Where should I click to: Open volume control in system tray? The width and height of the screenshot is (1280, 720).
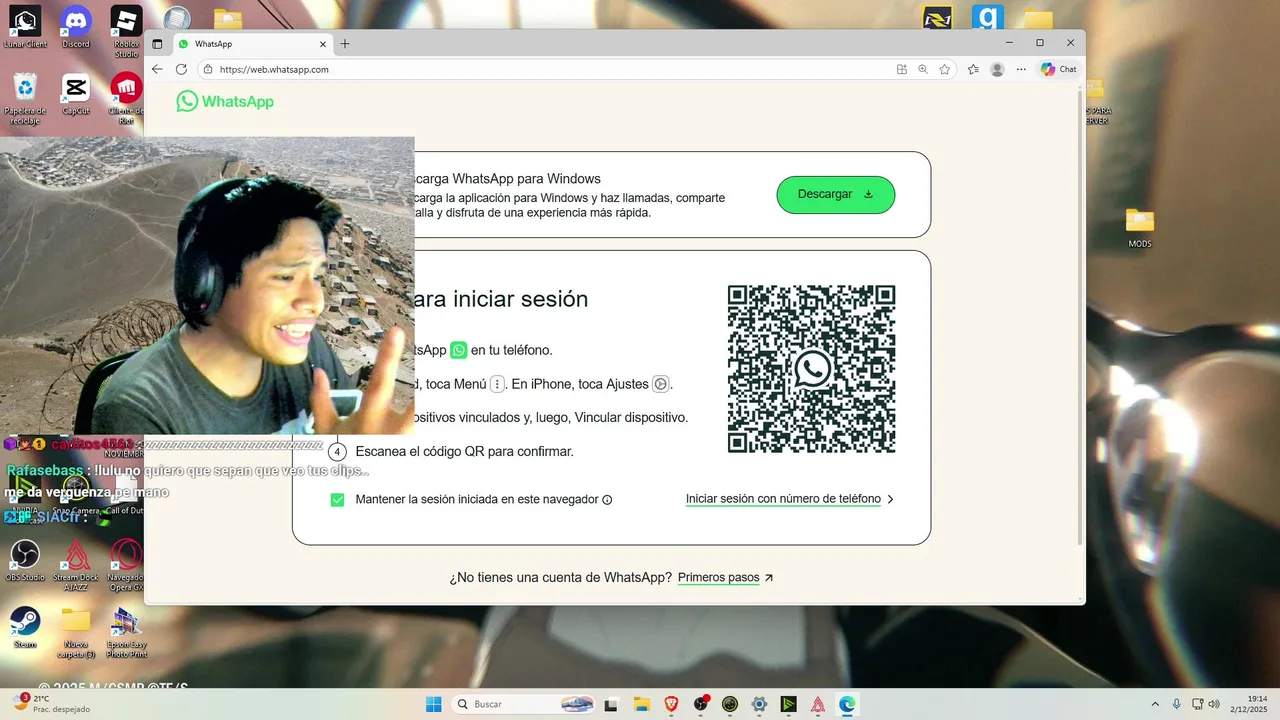1213,704
